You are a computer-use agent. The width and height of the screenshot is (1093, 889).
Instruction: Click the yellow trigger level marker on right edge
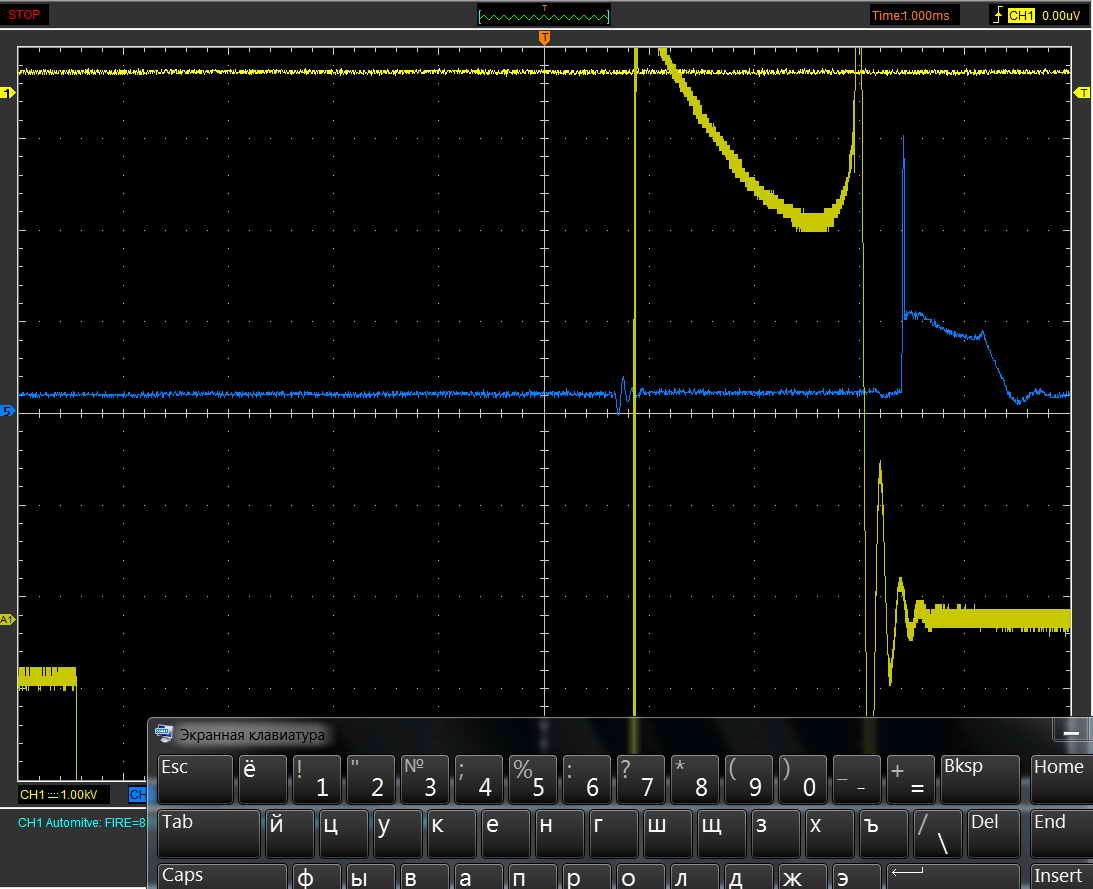pos(1082,93)
